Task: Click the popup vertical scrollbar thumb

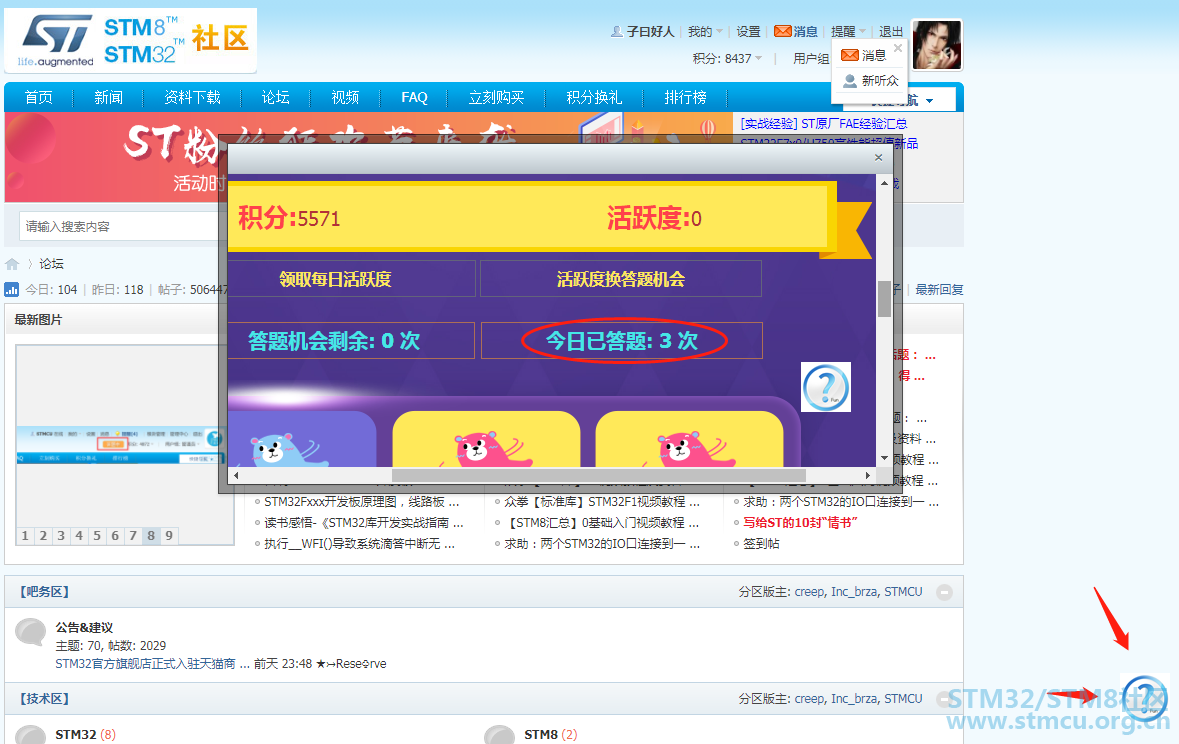Action: 884,299
